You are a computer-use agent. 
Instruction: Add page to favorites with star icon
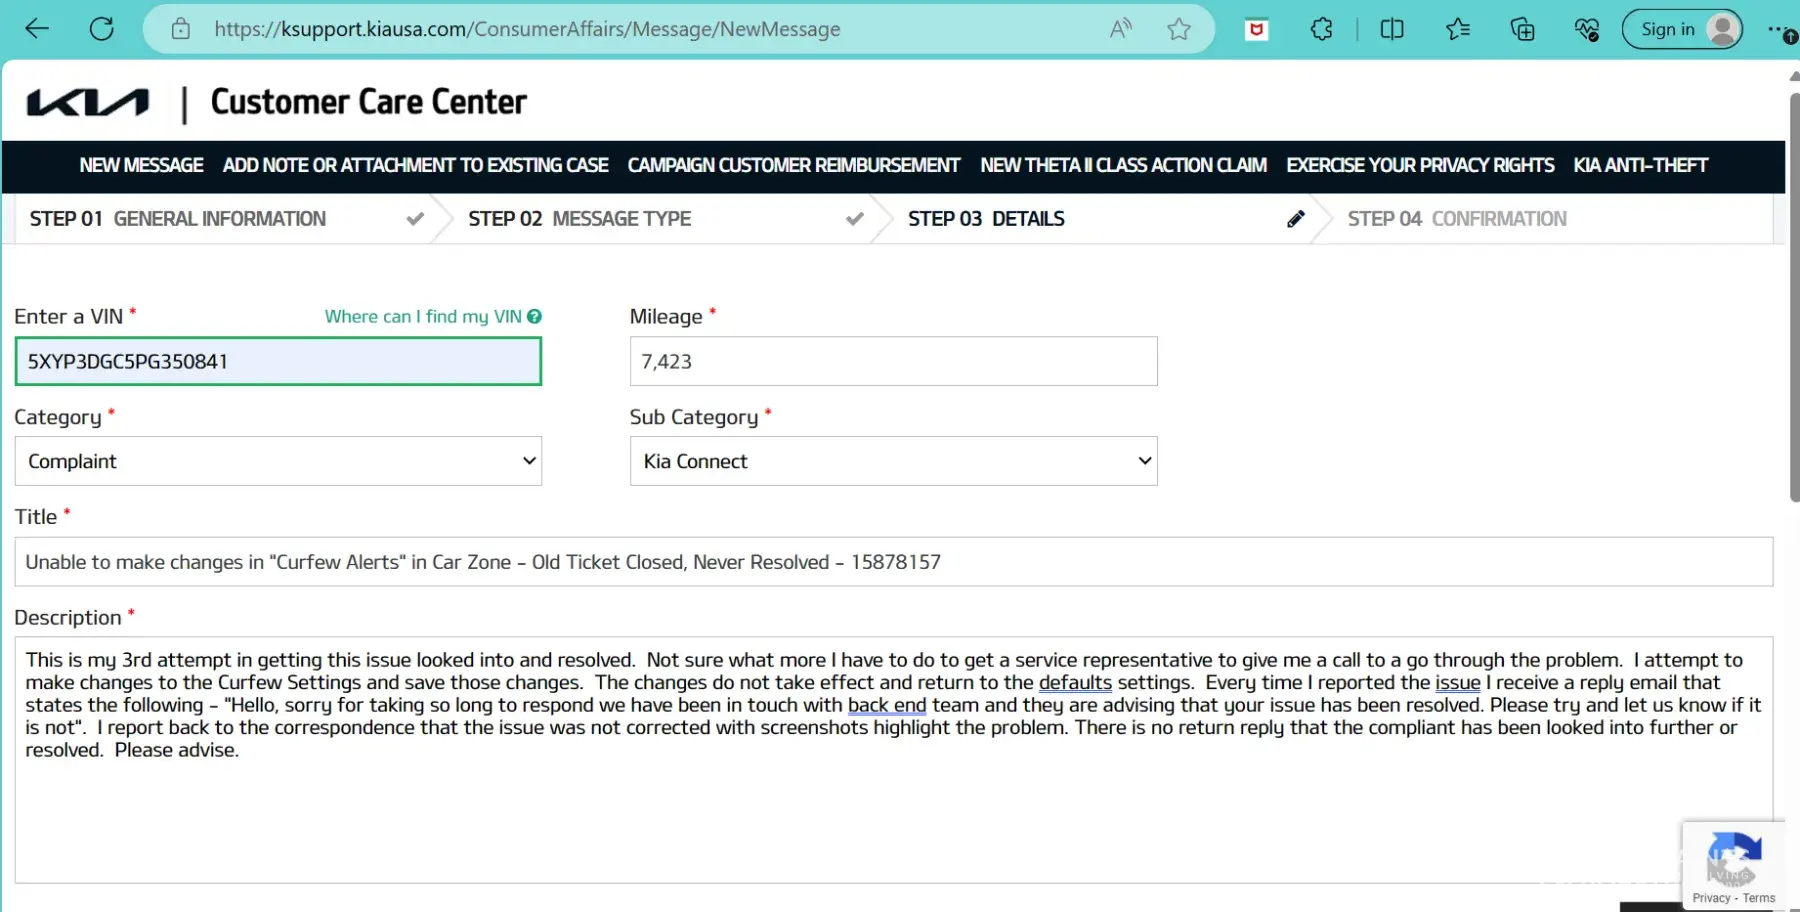[1179, 29]
